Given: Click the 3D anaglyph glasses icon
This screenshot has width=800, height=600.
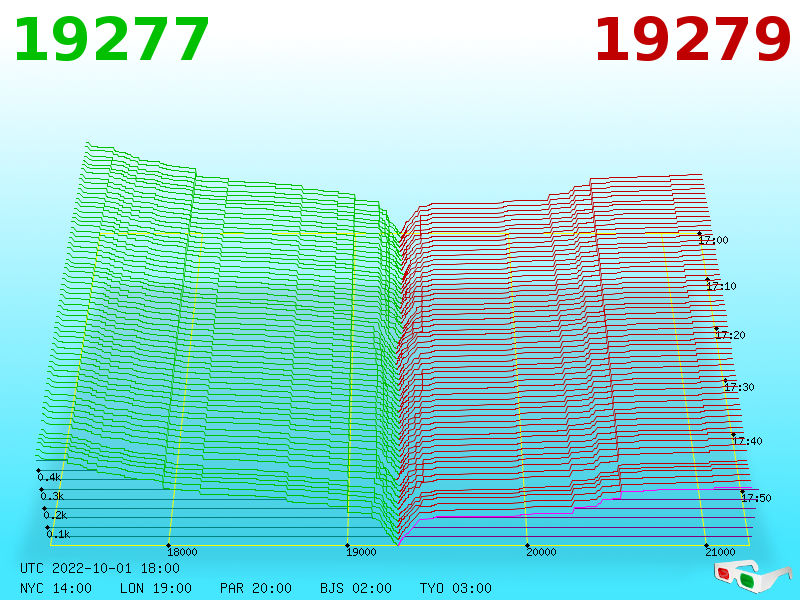Looking at the screenshot, I should pos(752,576).
